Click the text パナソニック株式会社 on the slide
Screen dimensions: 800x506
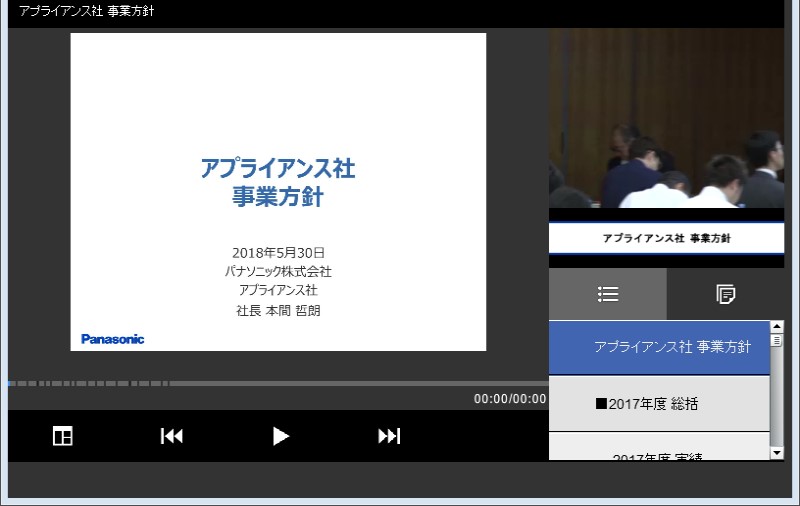tap(278, 271)
